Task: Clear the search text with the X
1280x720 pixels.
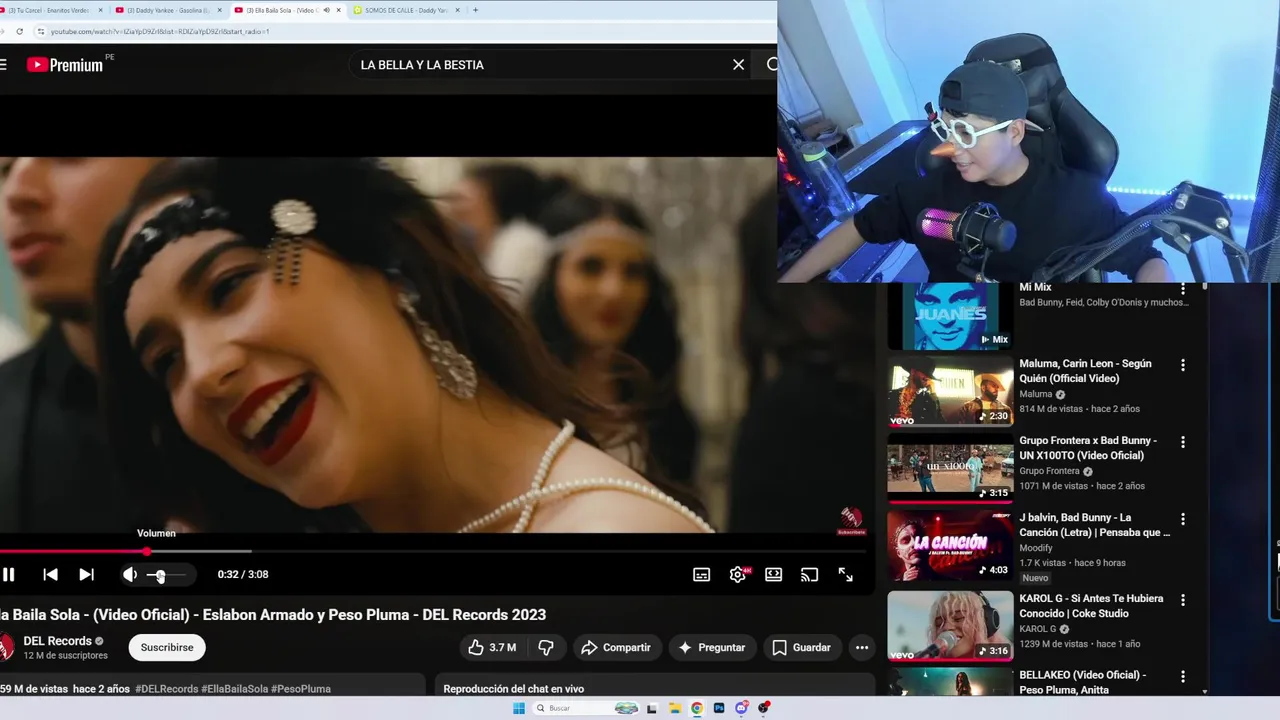Action: pos(738,64)
